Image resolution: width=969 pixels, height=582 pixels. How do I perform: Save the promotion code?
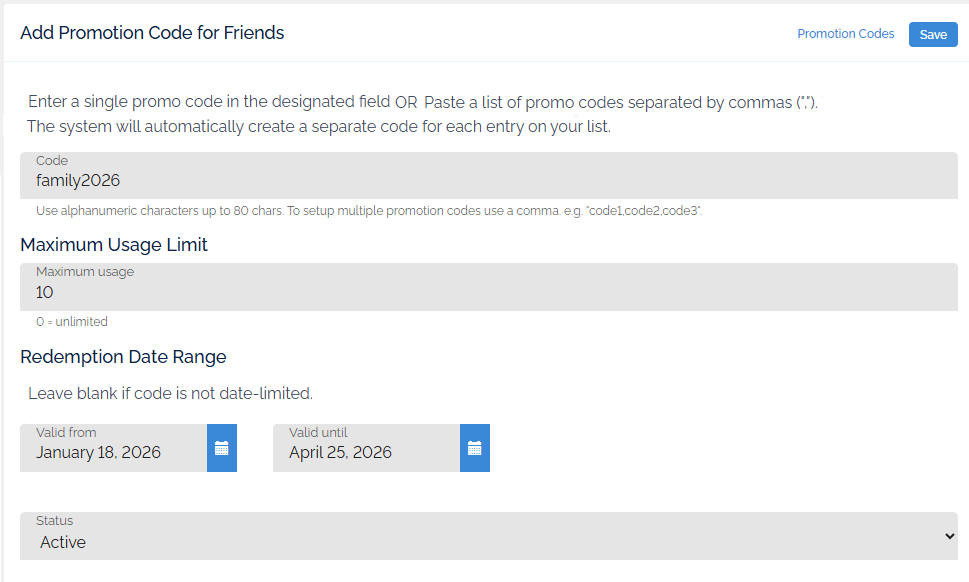click(932, 35)
